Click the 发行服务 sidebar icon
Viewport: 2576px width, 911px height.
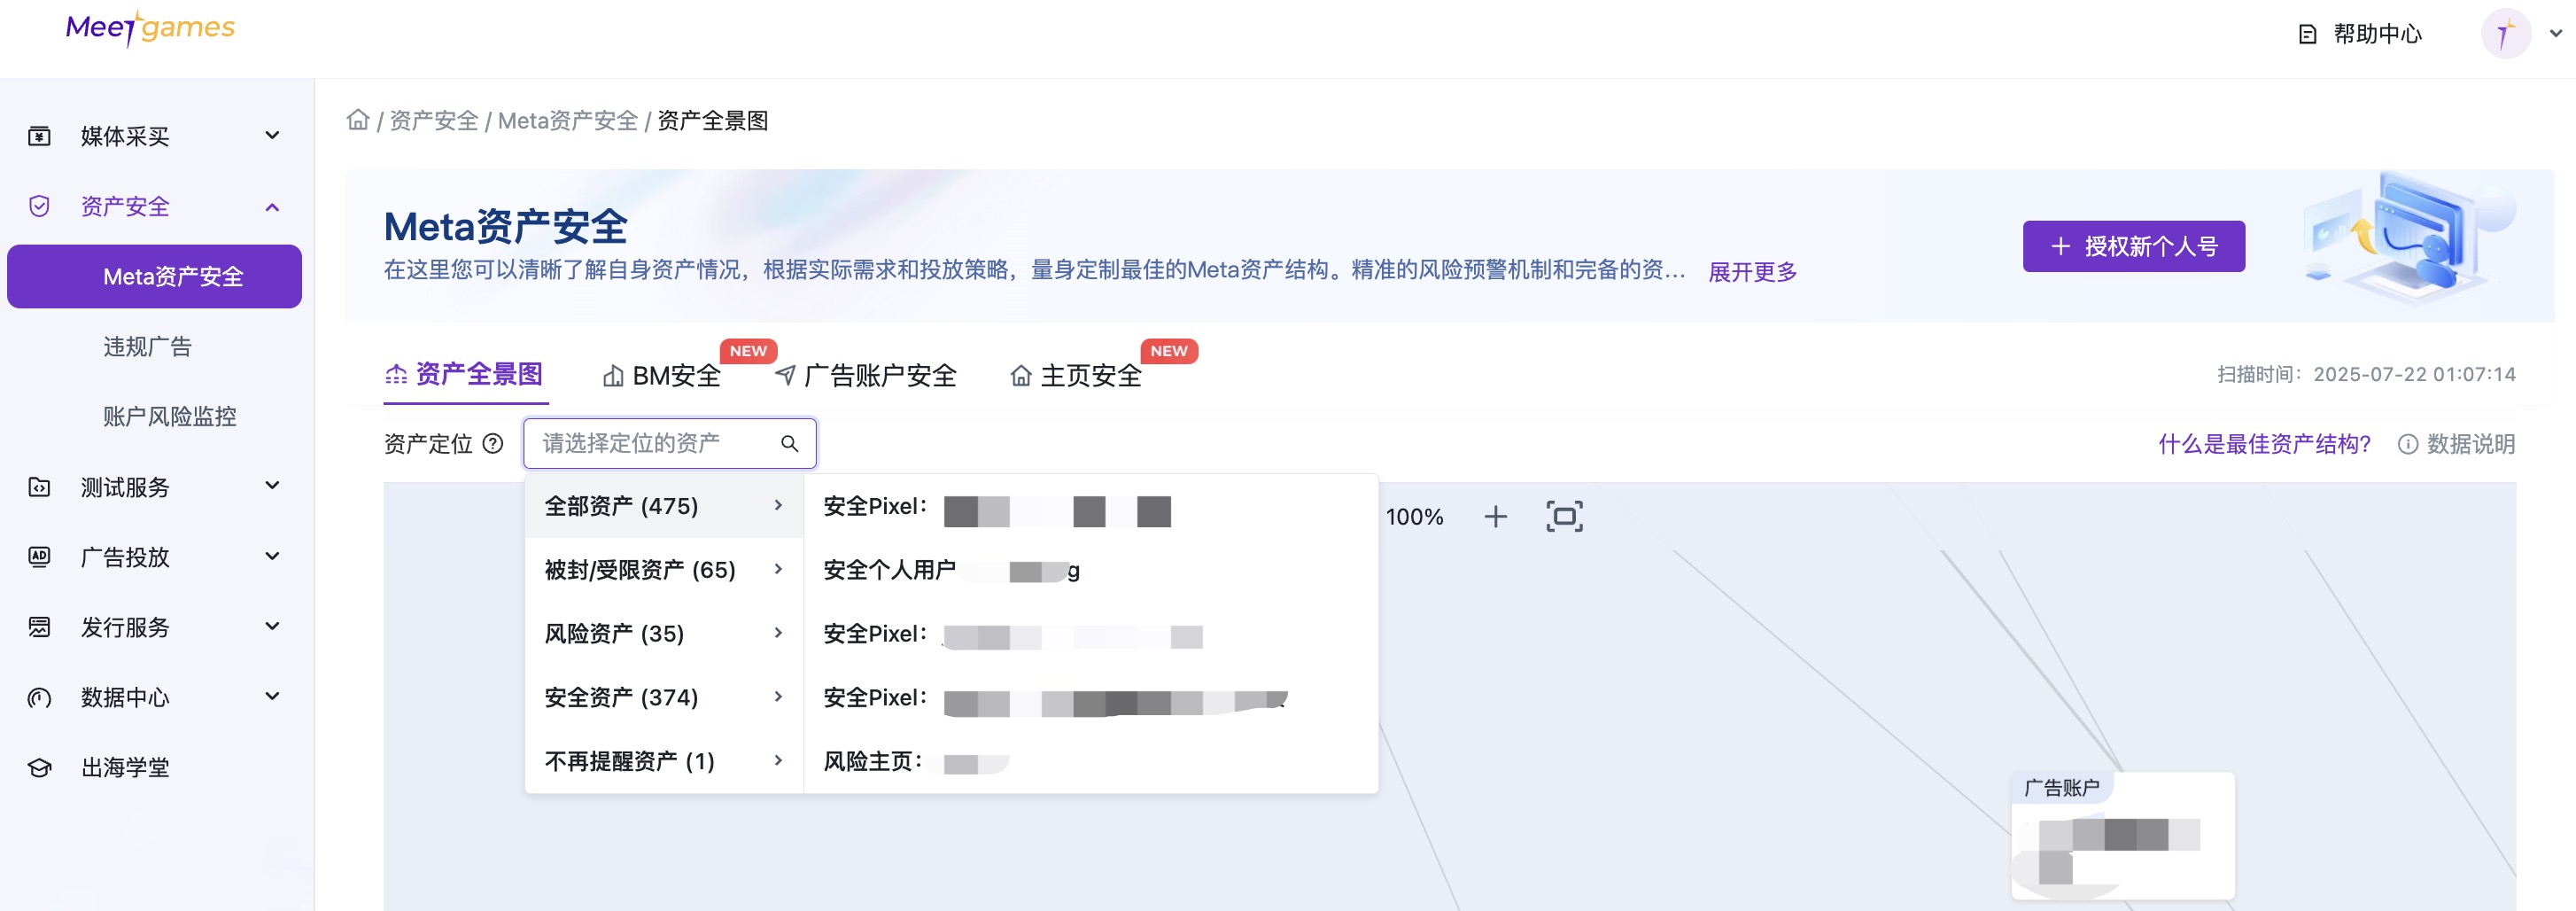(x=39, y=627)
